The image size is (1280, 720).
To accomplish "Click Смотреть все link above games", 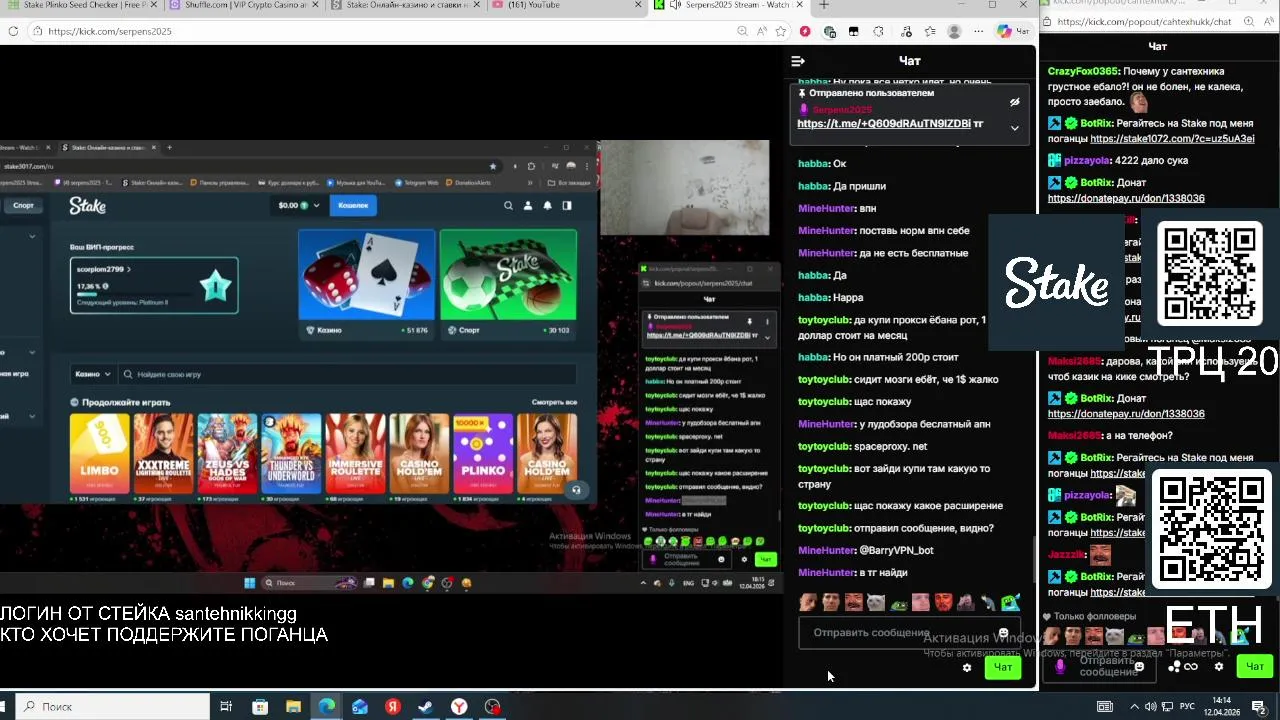I will click(x=554, y=402).
